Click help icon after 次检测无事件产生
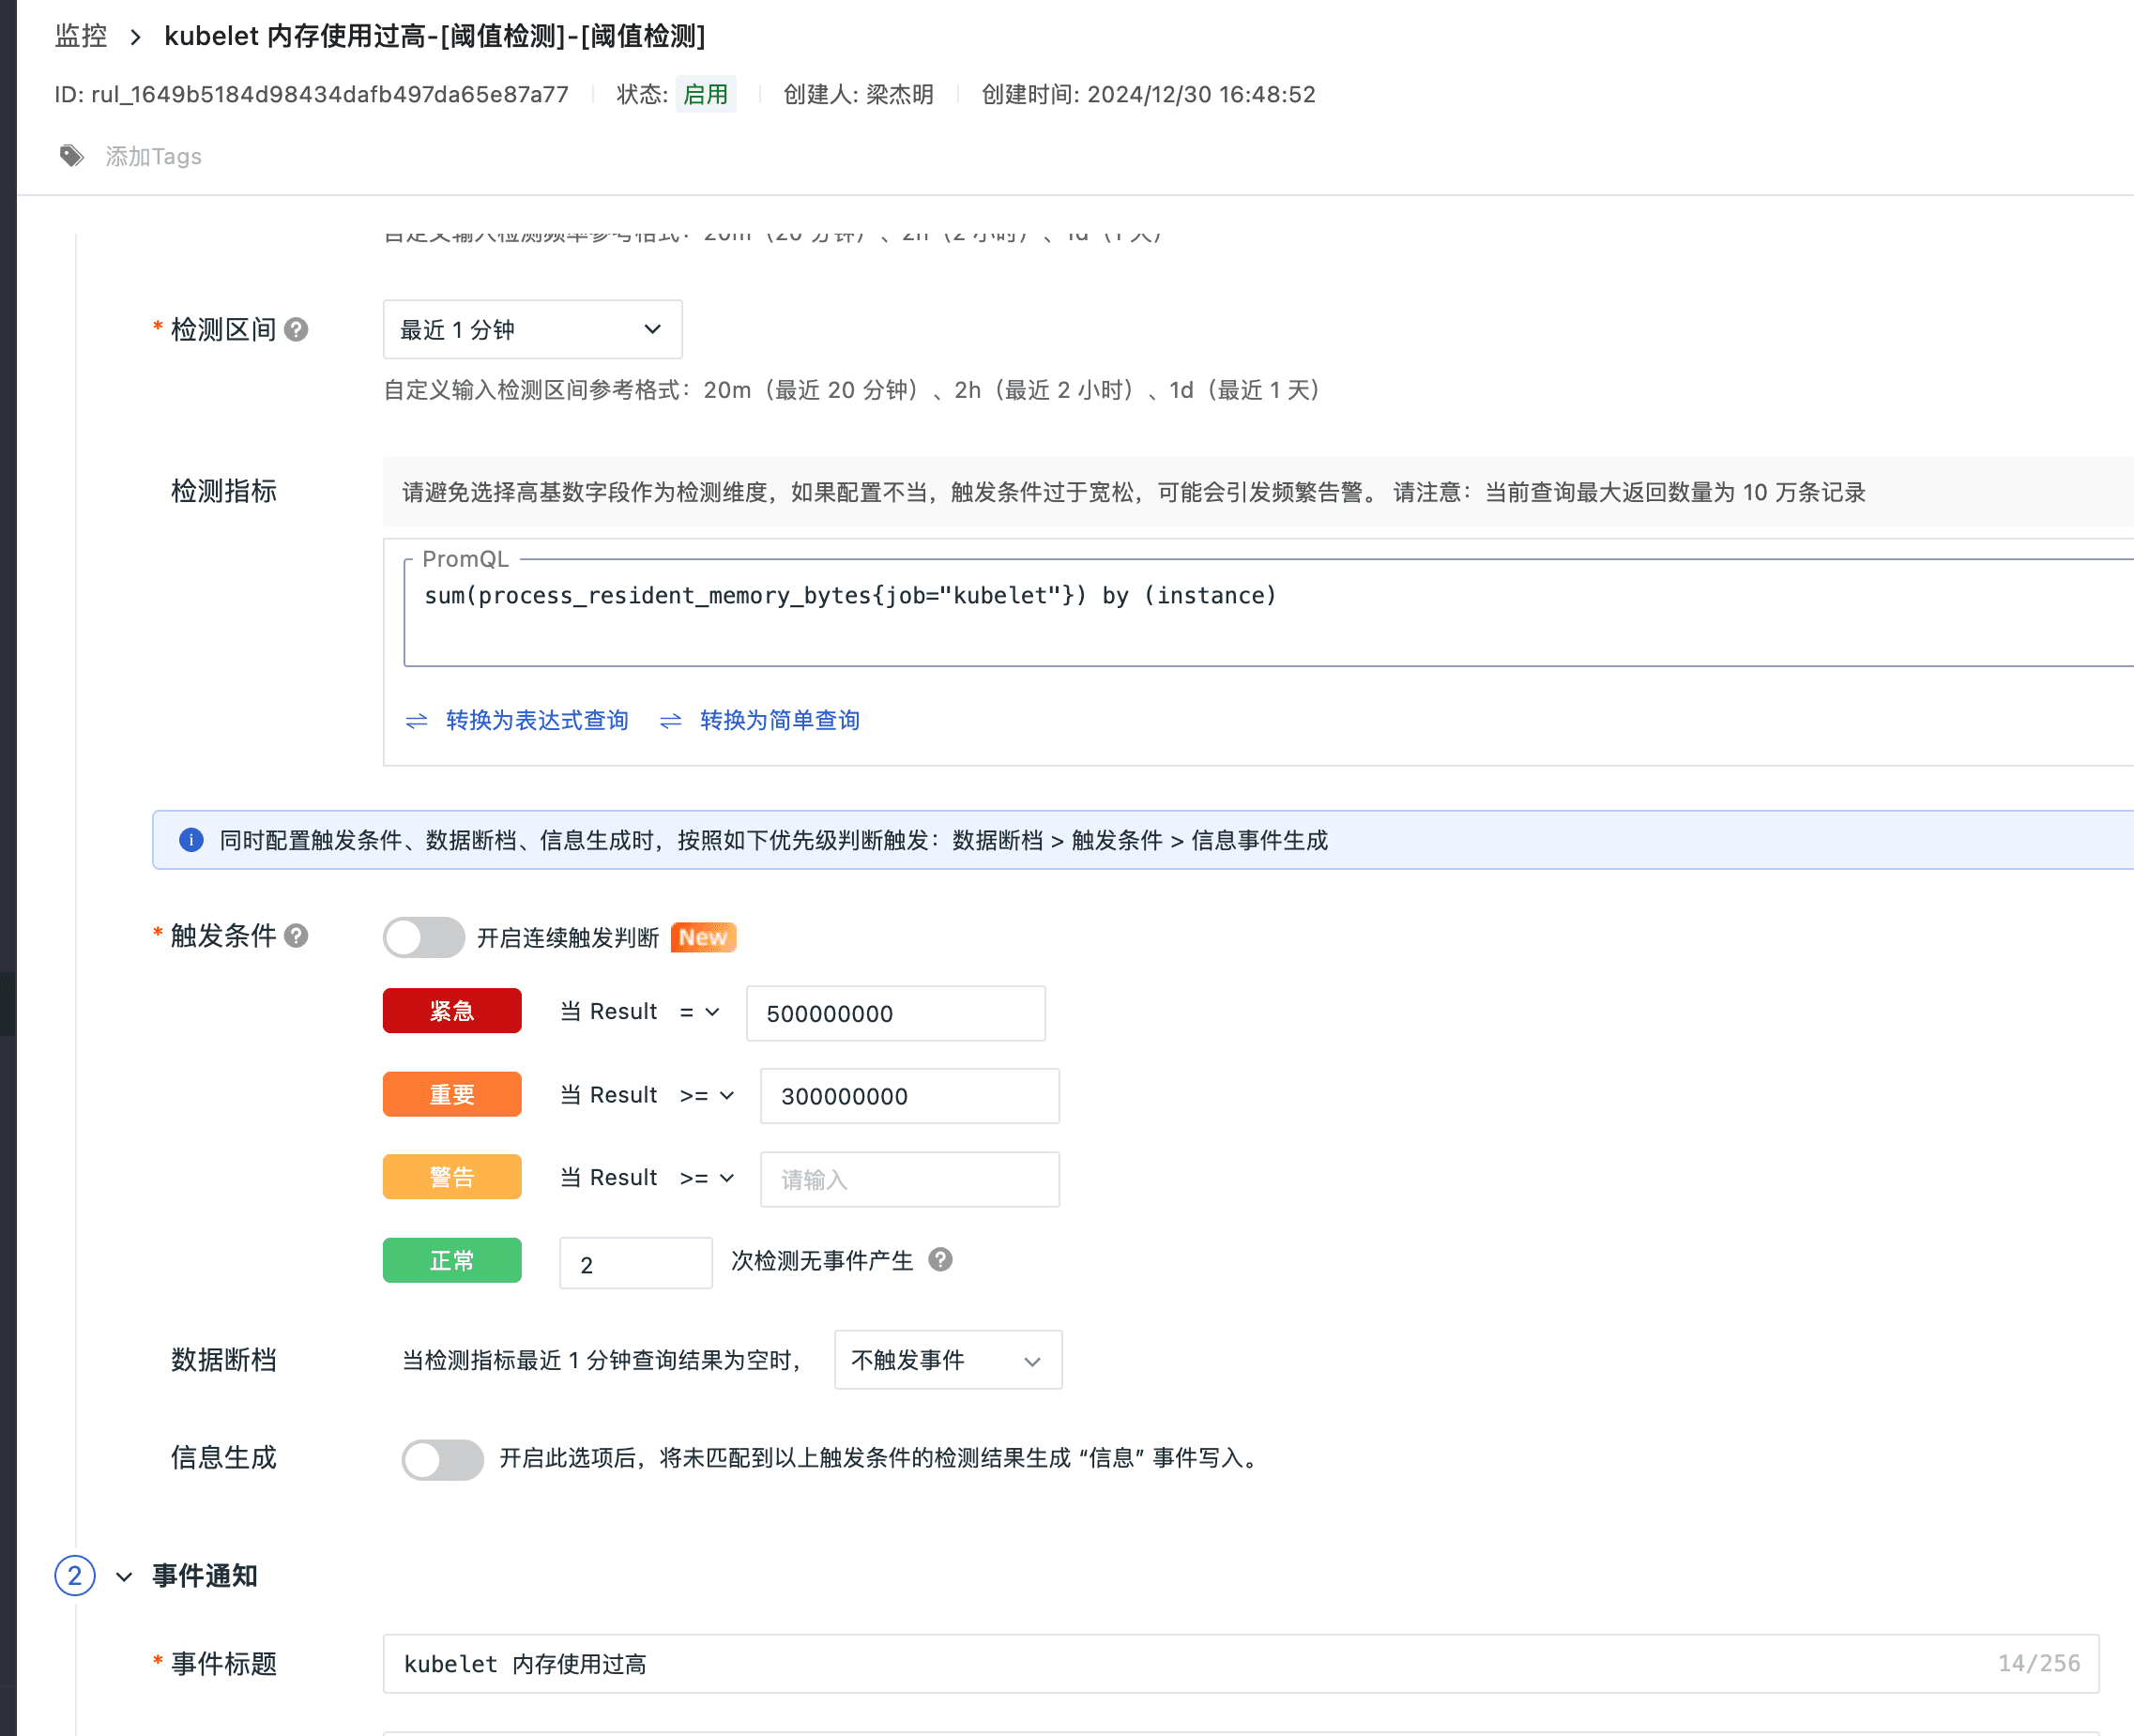 (940, 1259)
